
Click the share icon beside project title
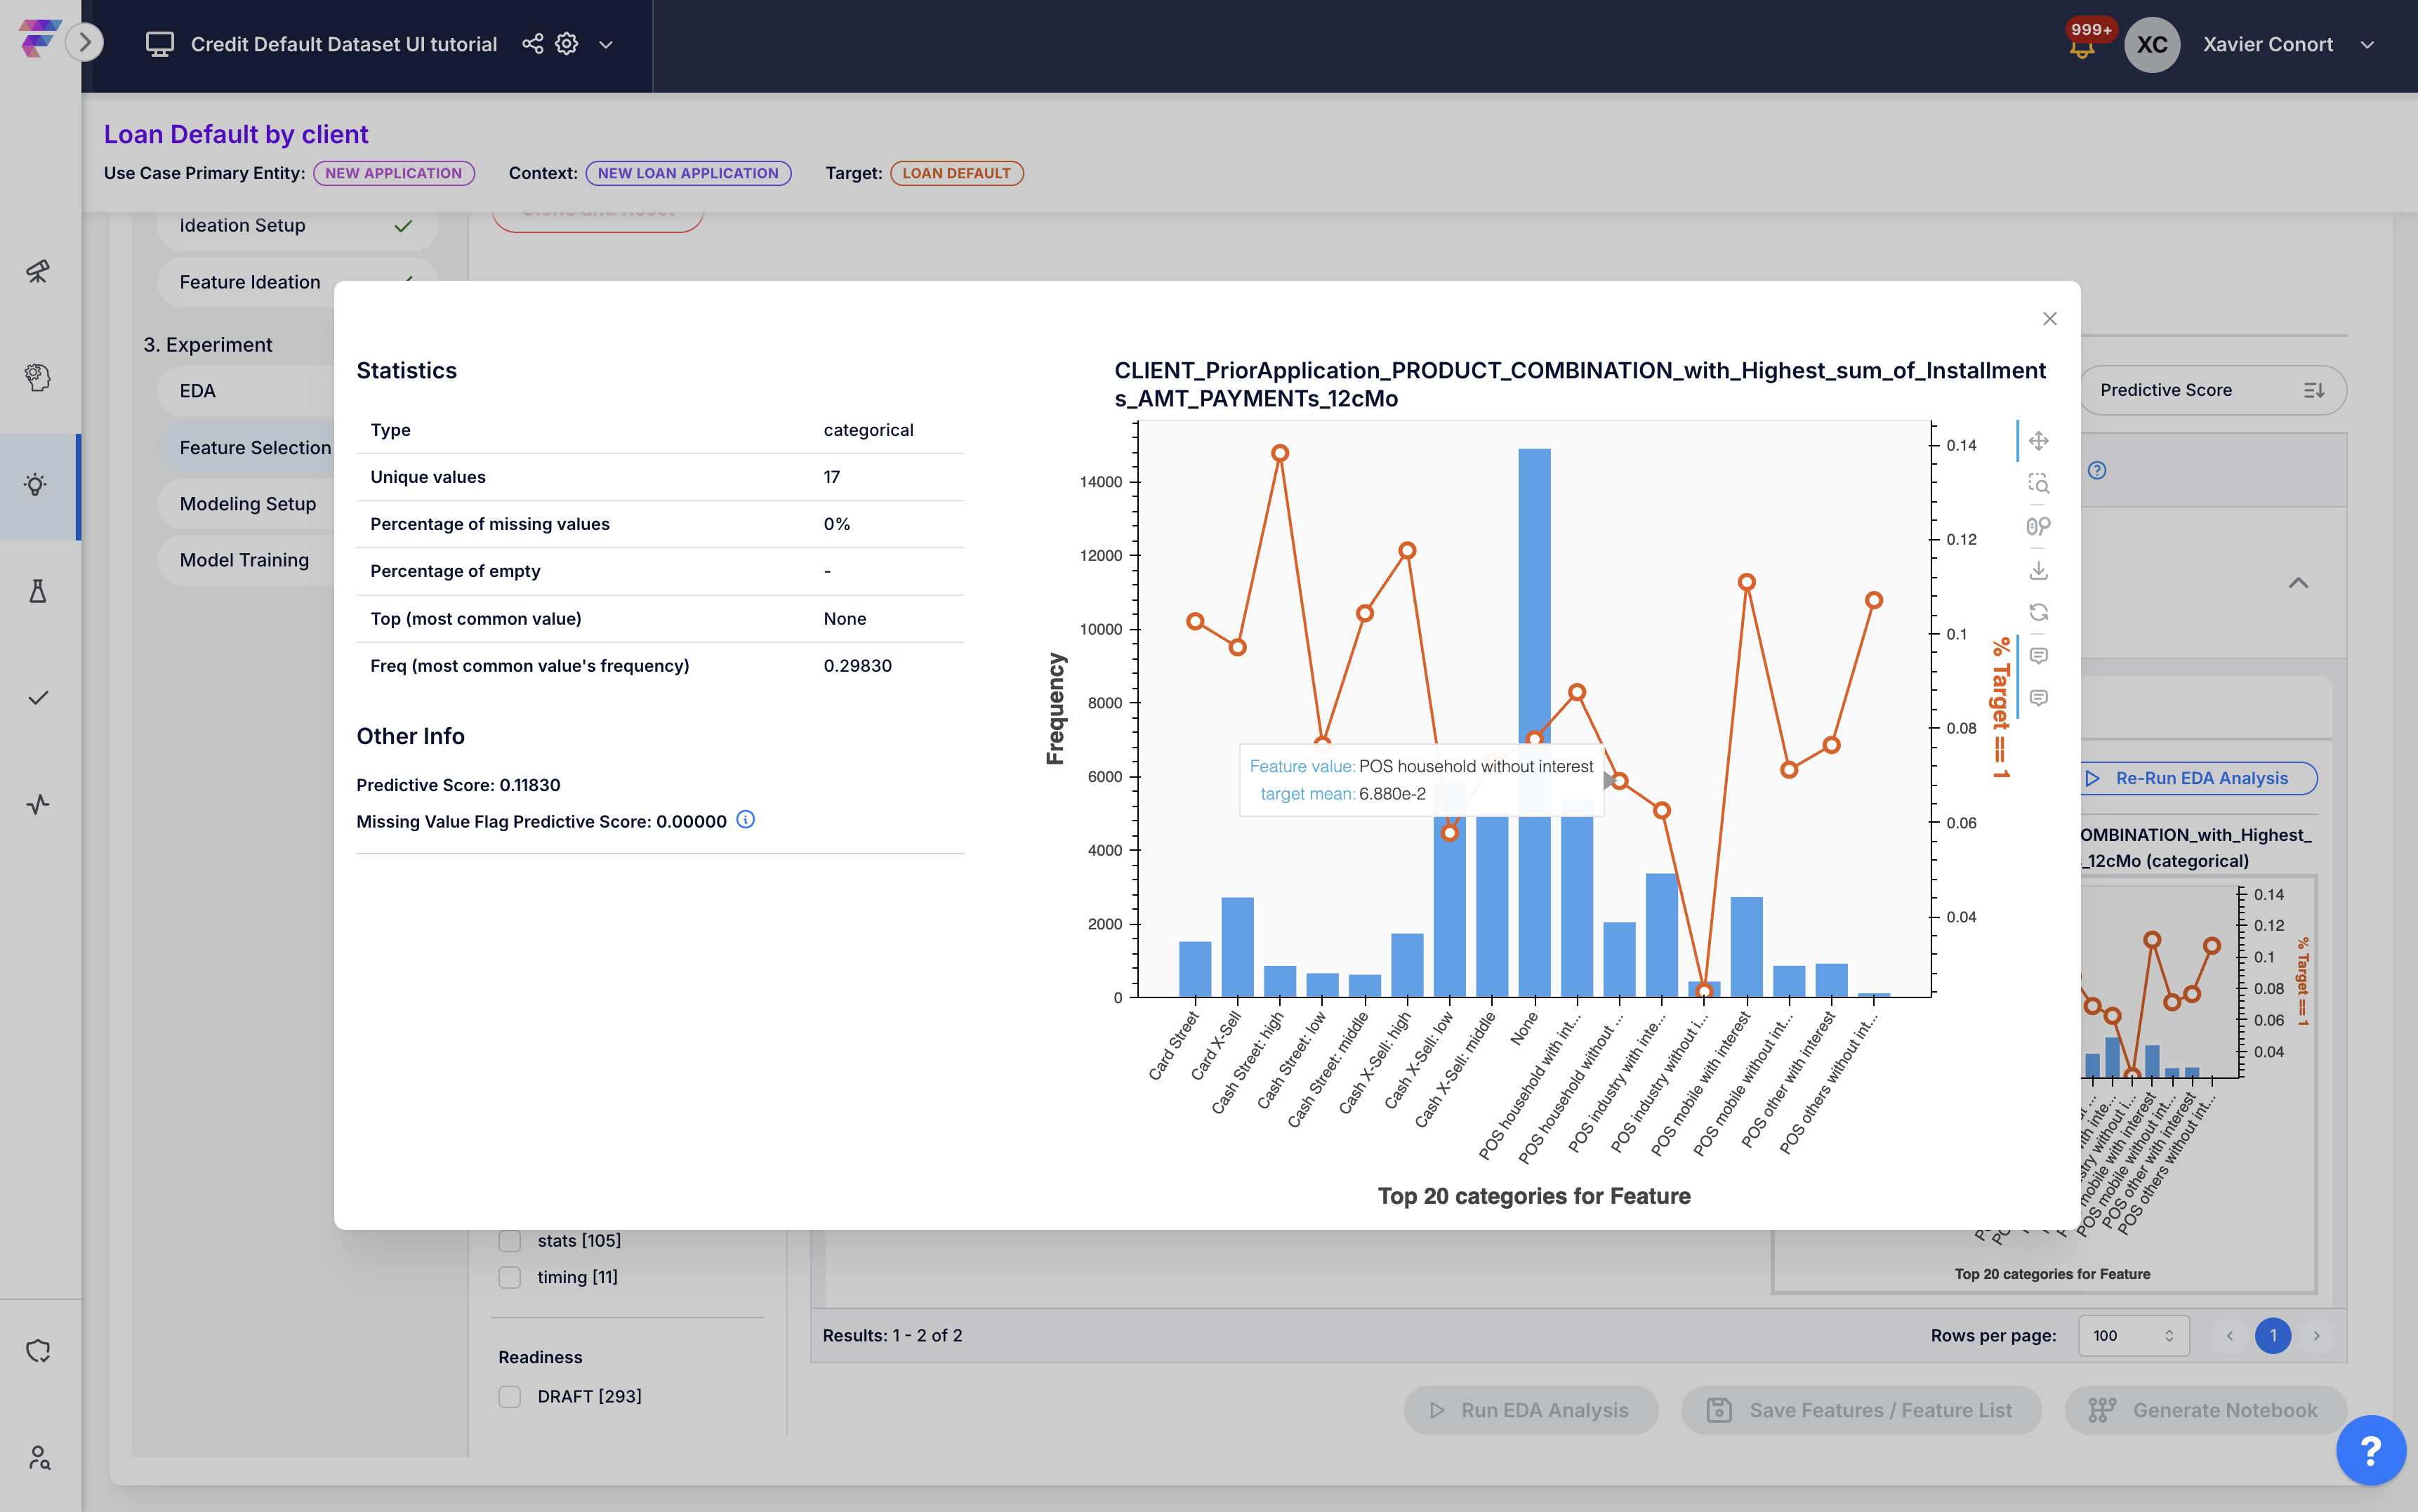pos(532,44)
